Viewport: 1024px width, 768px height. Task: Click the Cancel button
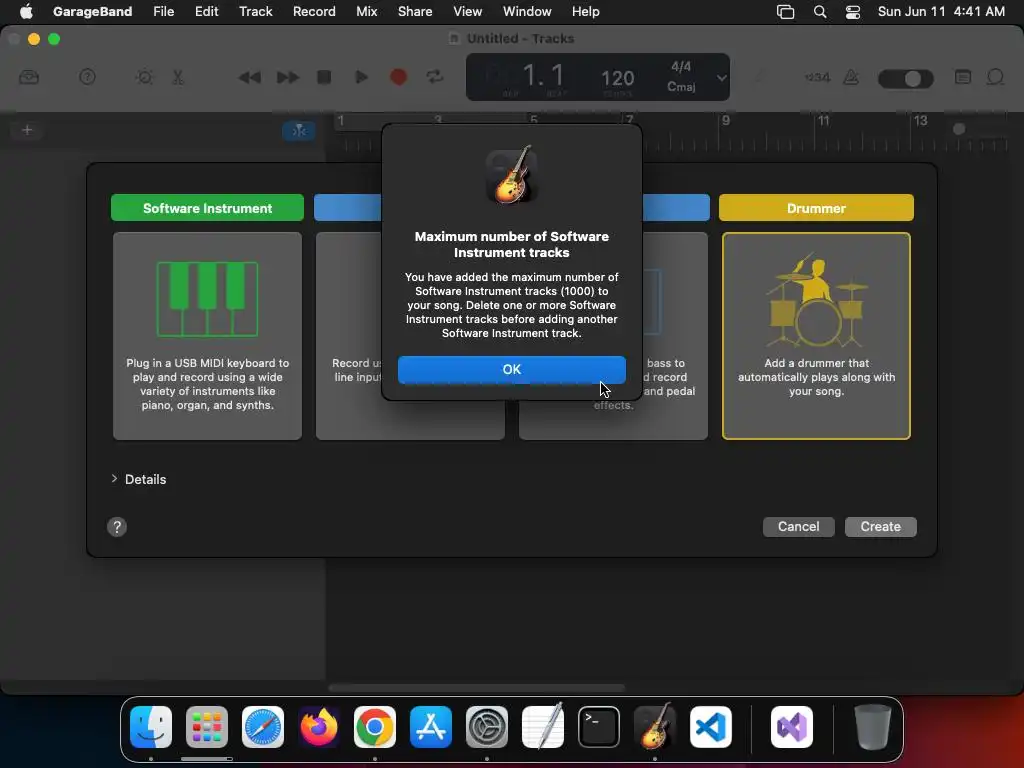798,526
